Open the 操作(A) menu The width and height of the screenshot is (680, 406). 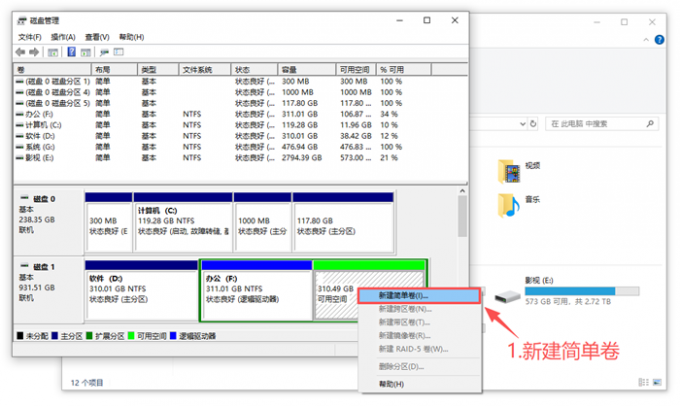[x=63, y=37]
